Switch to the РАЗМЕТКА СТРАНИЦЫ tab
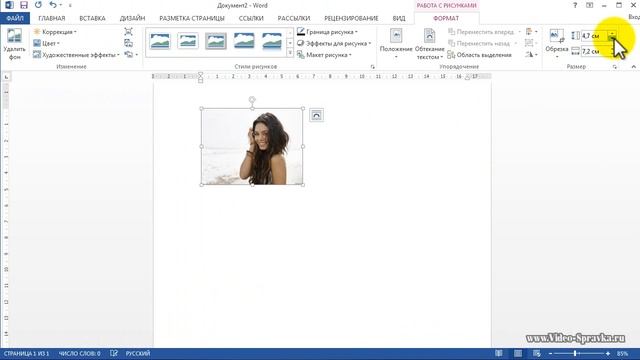 coord(192,18)
